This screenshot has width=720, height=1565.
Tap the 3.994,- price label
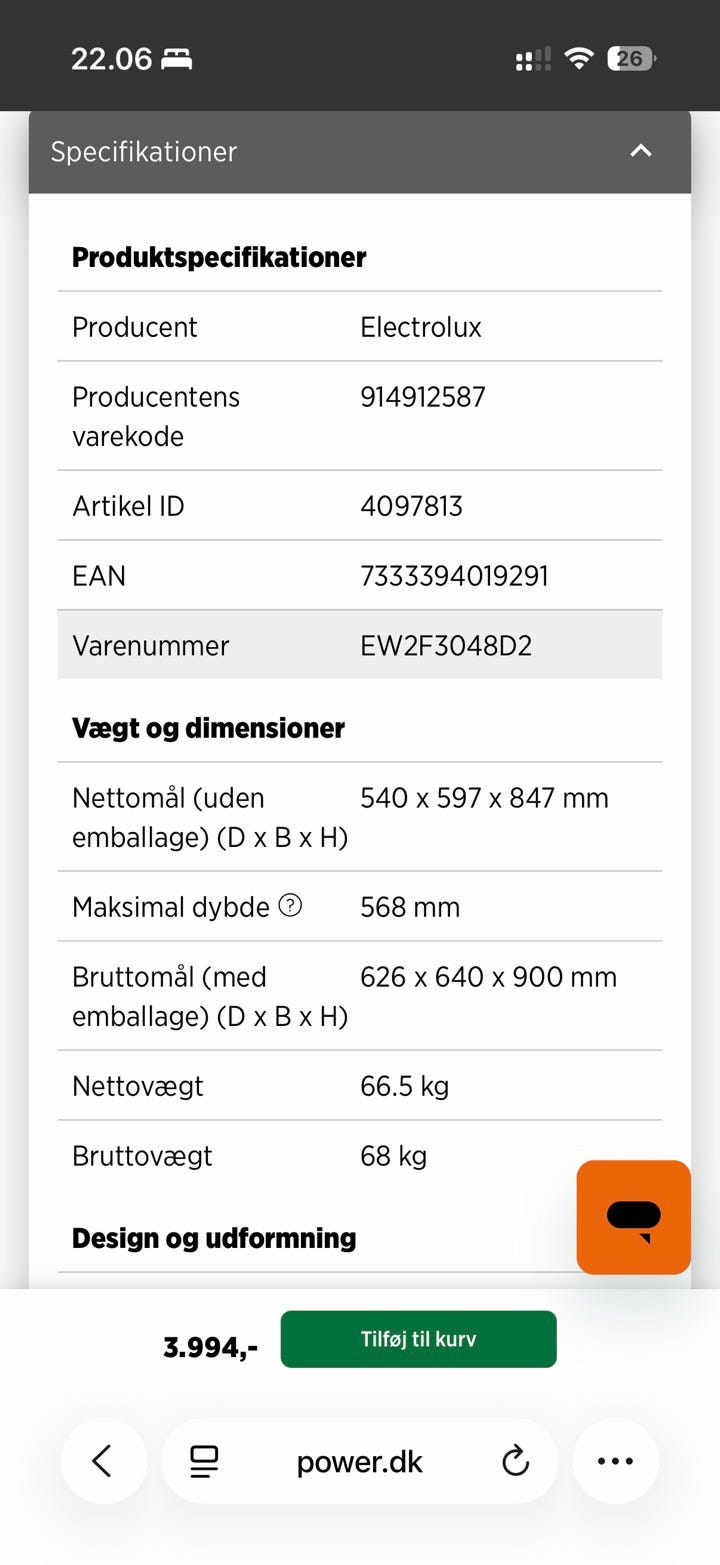click(x=210, y=1346)
